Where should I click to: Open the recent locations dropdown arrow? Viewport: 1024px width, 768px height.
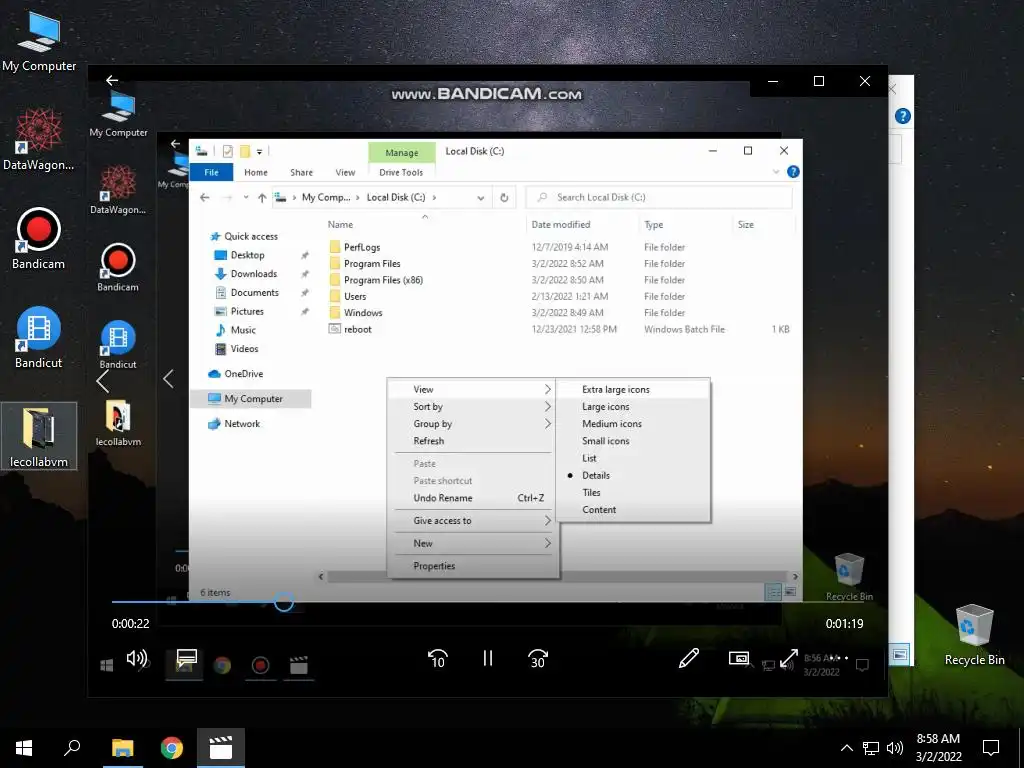coord(246,197)
